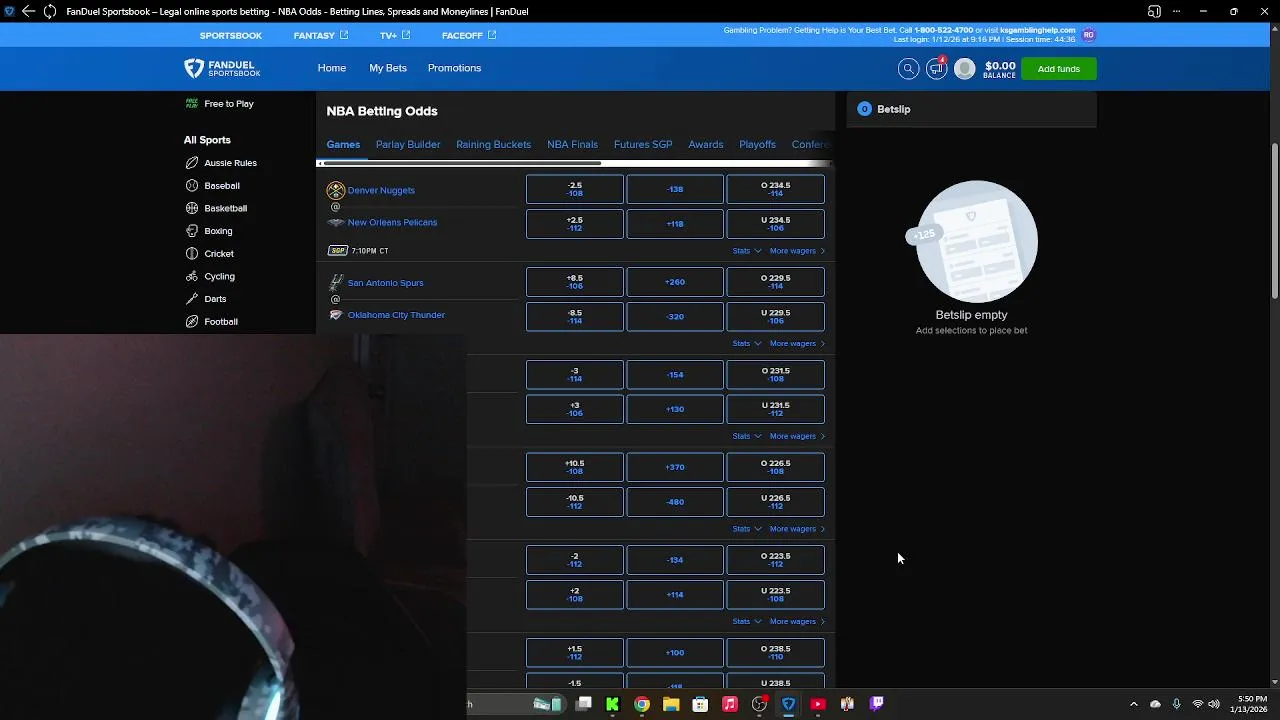Click the FanDuel Sportsbook logo

pos(222,68)
